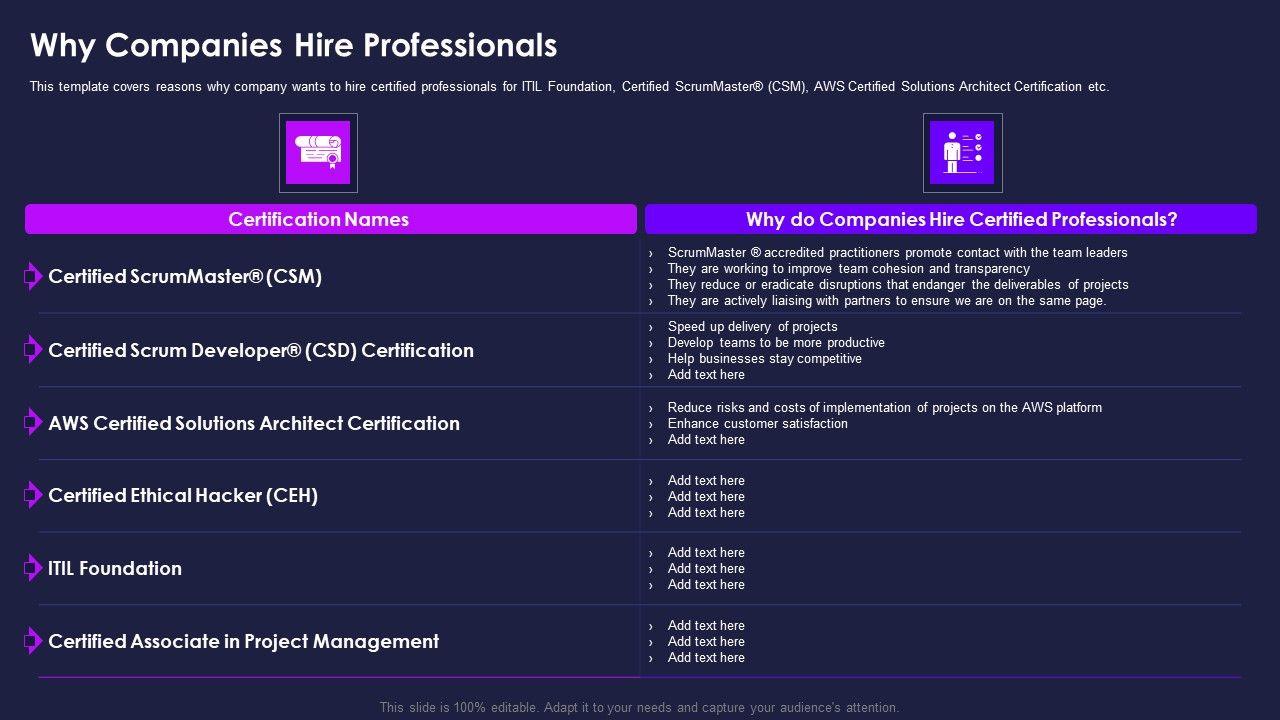Click the ITIL Foundation label

(x=115, y=568)
